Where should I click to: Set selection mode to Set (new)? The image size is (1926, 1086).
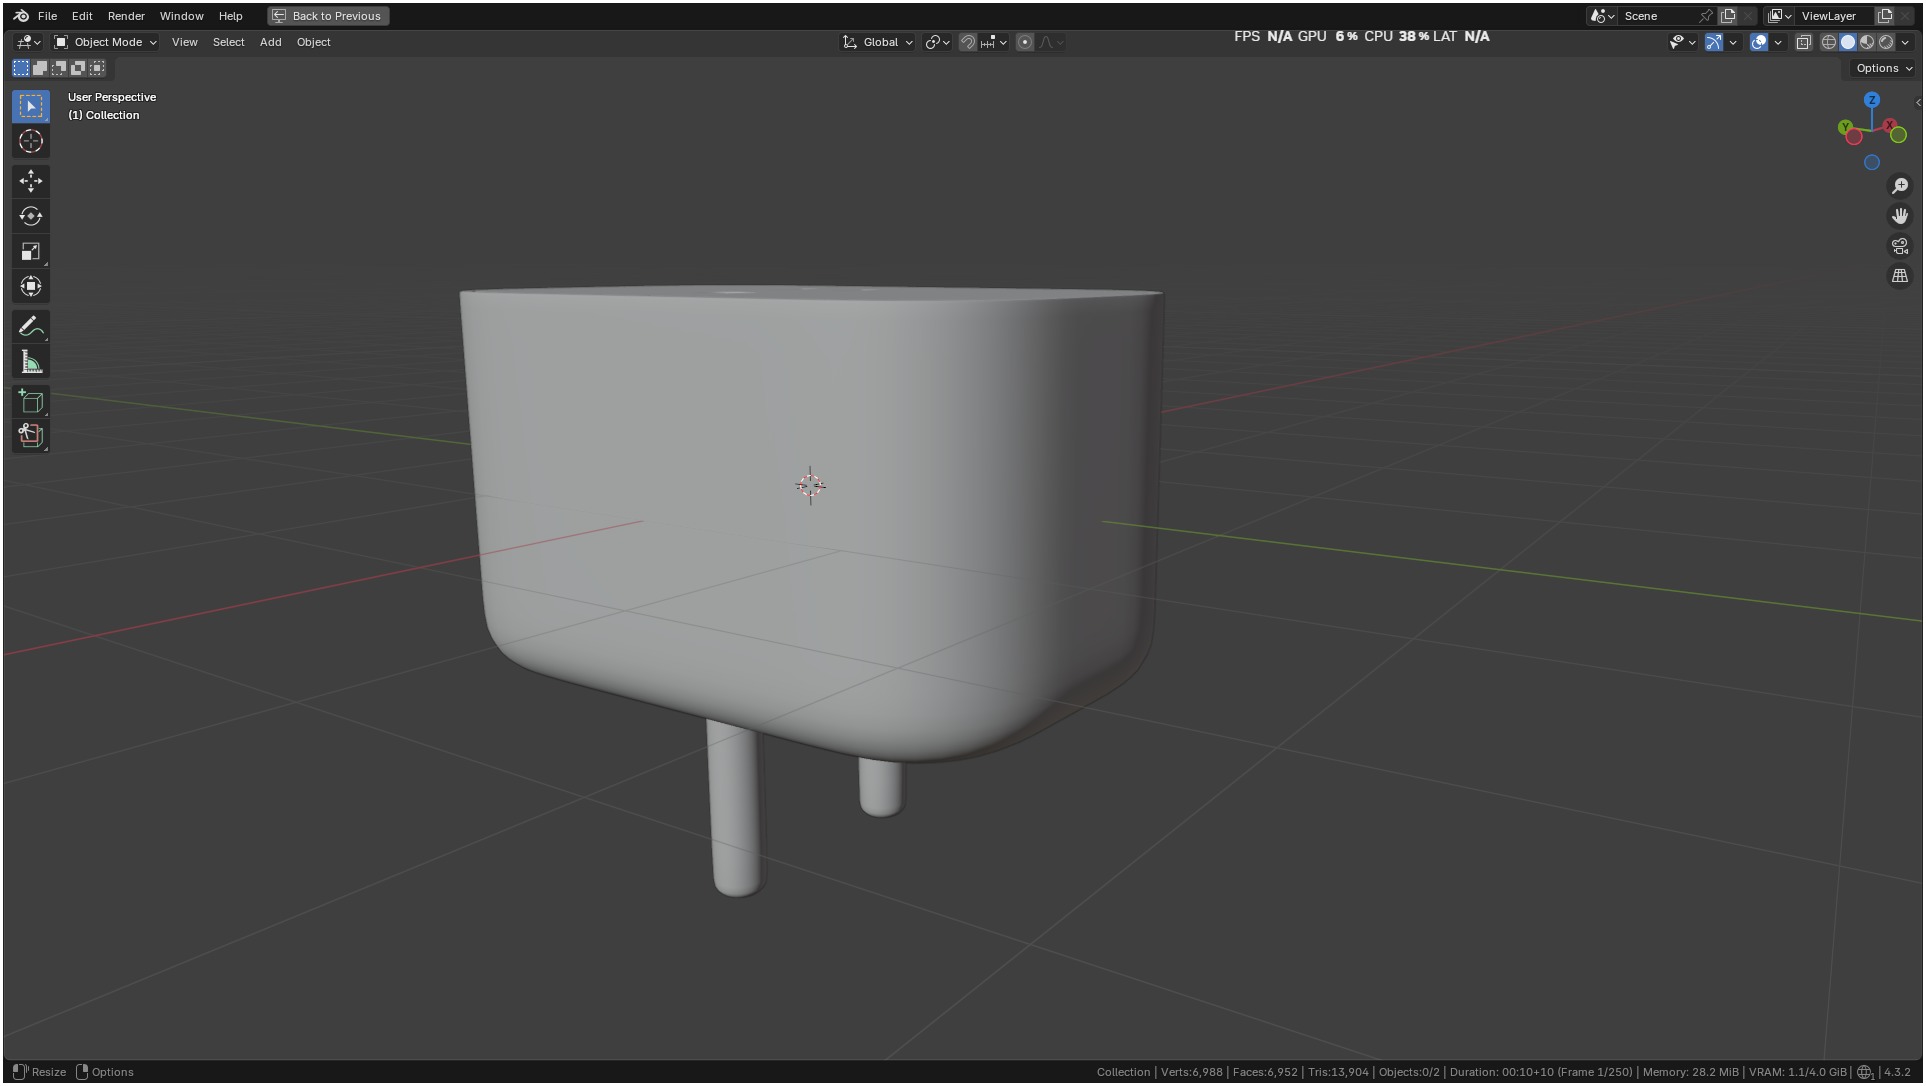pyautogui.click(x=21, y=68)
